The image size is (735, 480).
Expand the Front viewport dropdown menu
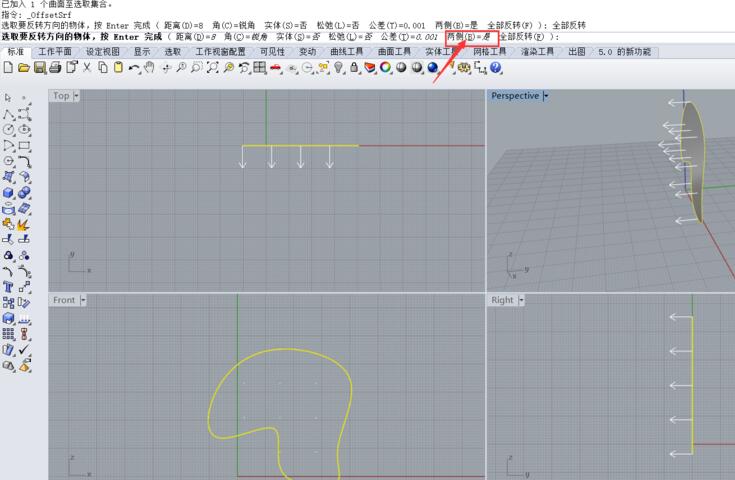click(83, 300)
